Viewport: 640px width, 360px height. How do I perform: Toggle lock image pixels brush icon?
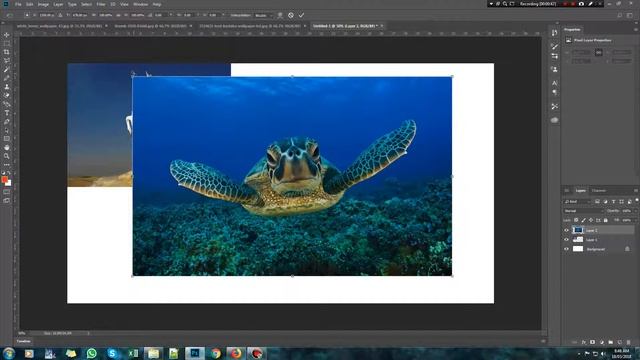click(x=583, y=220)
